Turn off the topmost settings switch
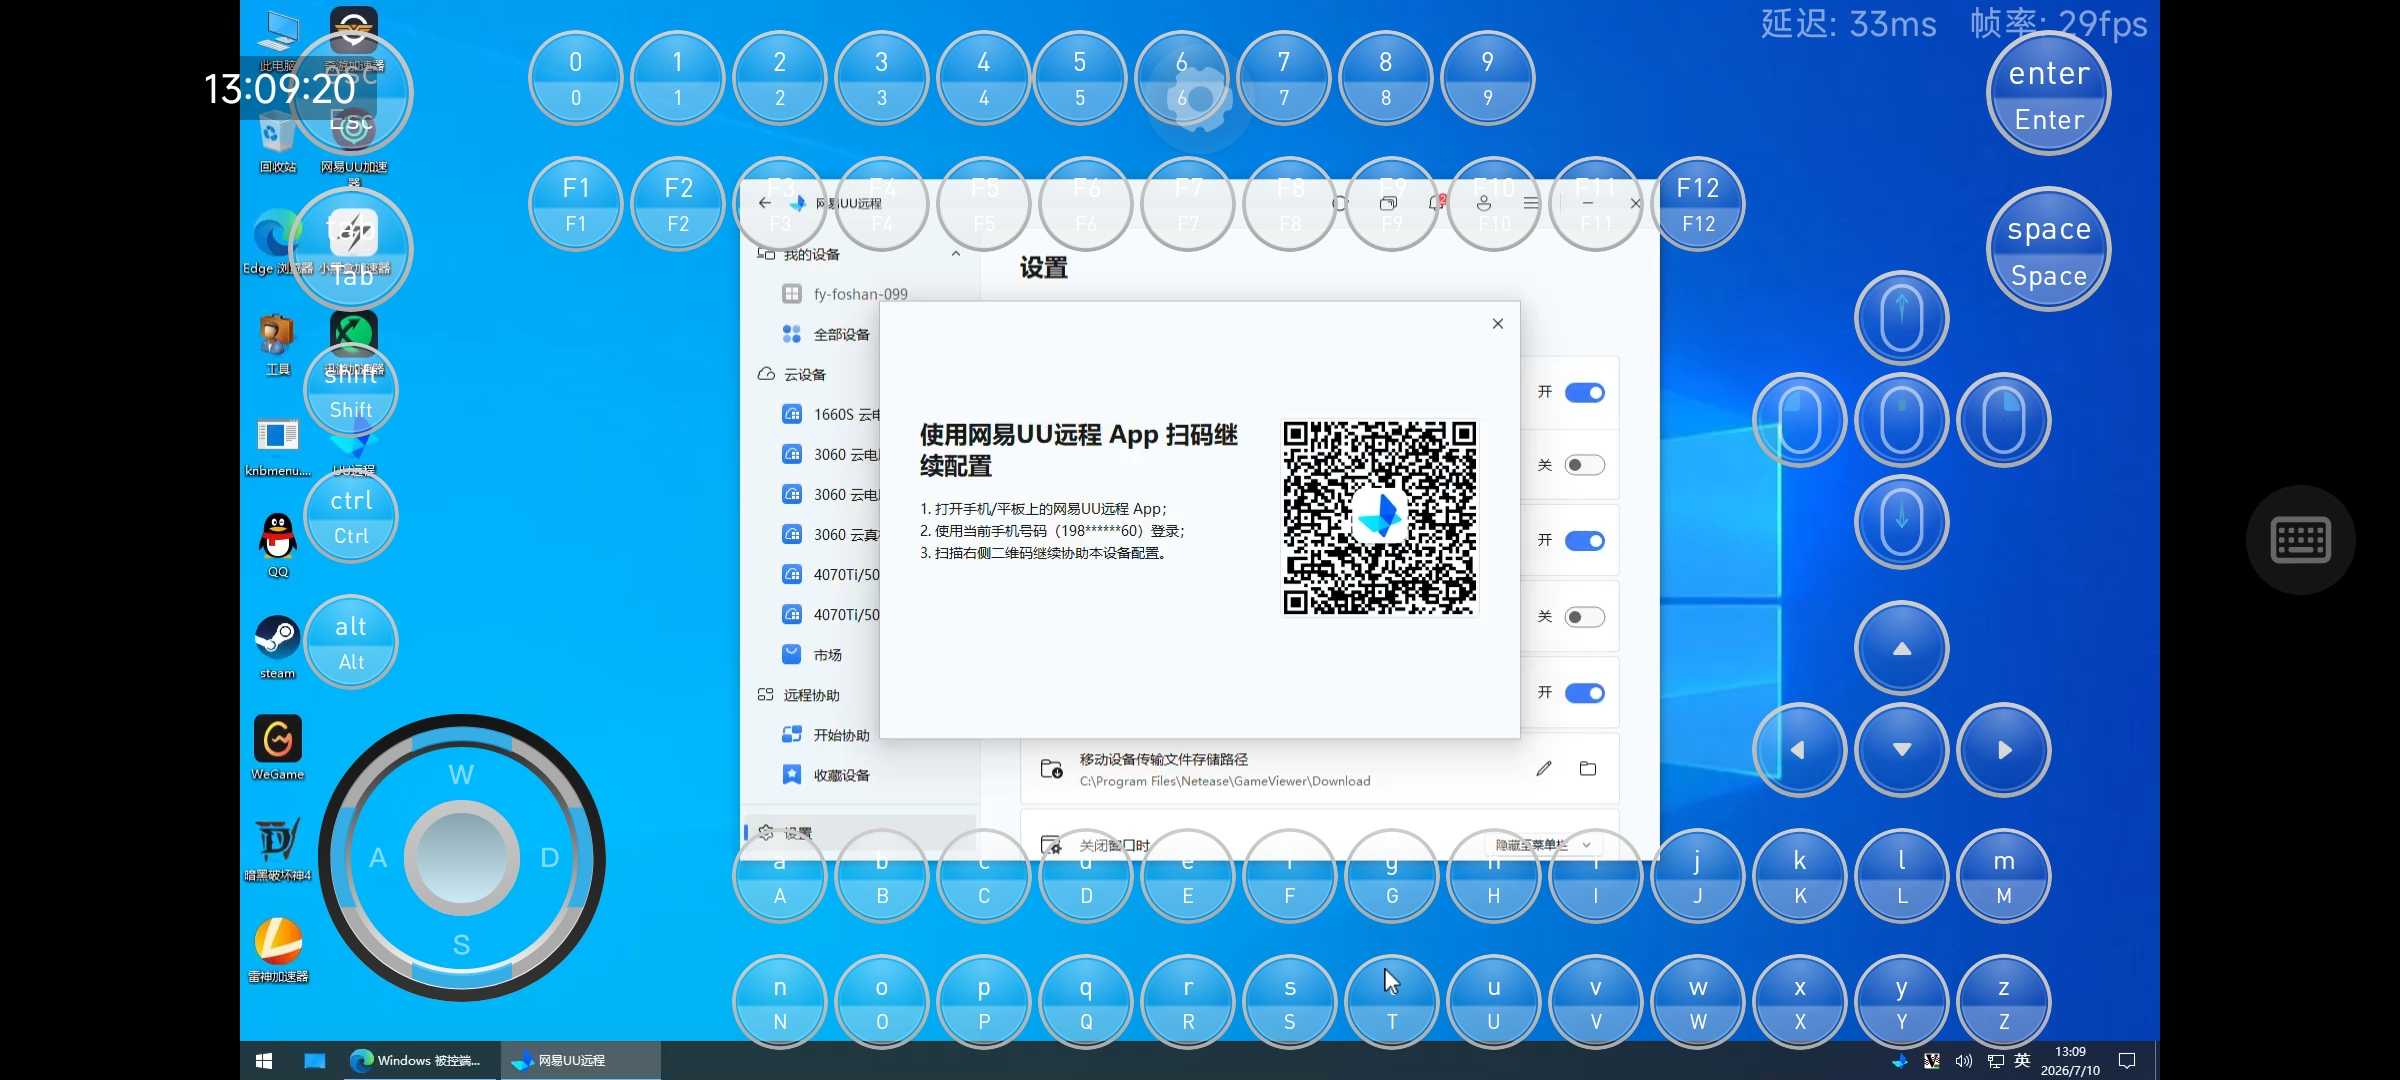This screenshot has width=2400, height=1080. 1585,393
